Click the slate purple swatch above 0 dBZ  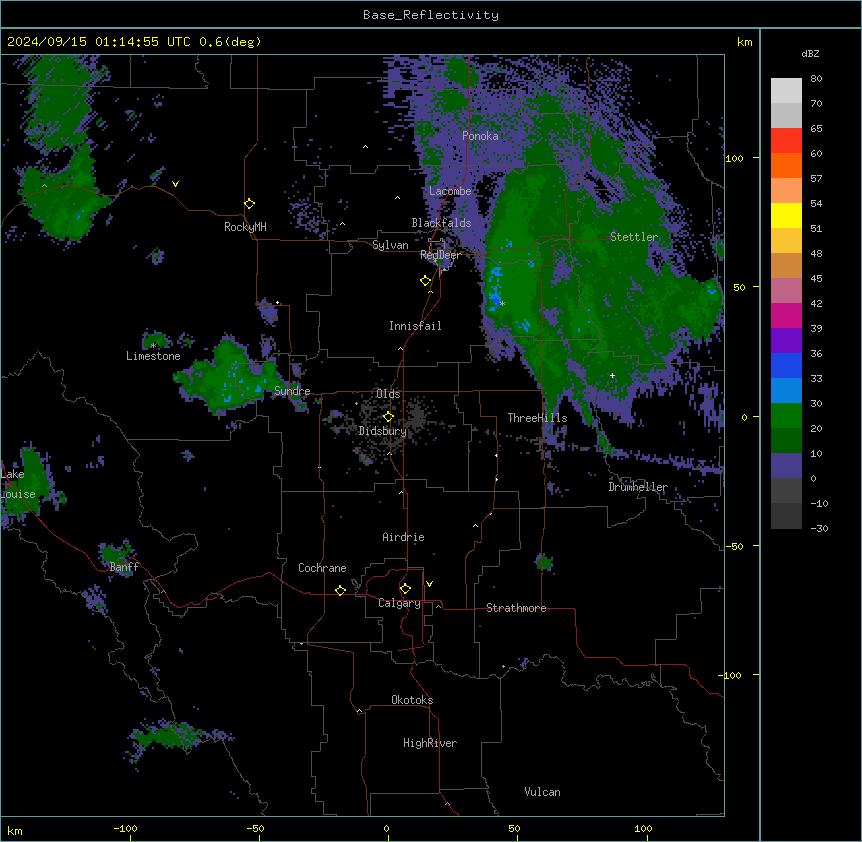[786, 466]
